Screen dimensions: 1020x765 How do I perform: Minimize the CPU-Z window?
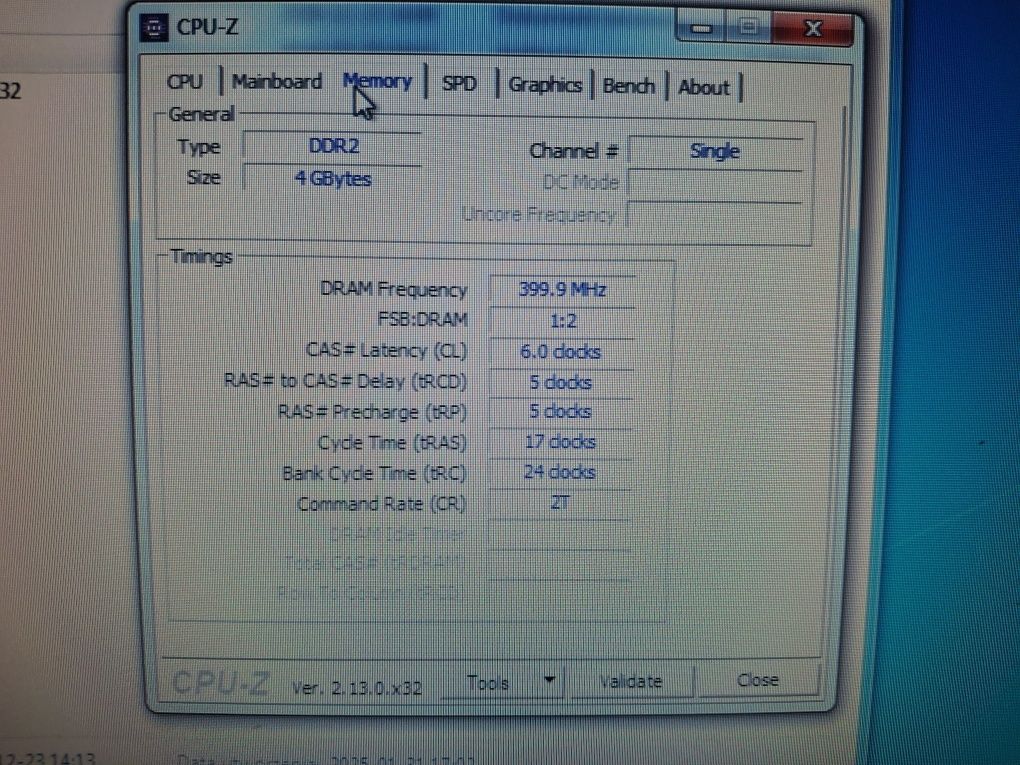(x=701, y=28)
